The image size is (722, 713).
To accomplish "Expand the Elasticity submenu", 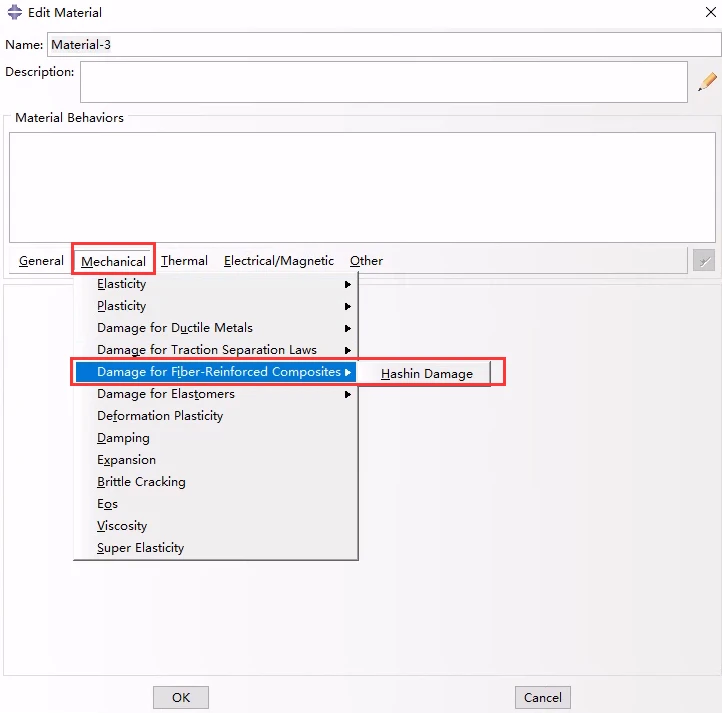I will pyautogui.click(x=216, y=284).
